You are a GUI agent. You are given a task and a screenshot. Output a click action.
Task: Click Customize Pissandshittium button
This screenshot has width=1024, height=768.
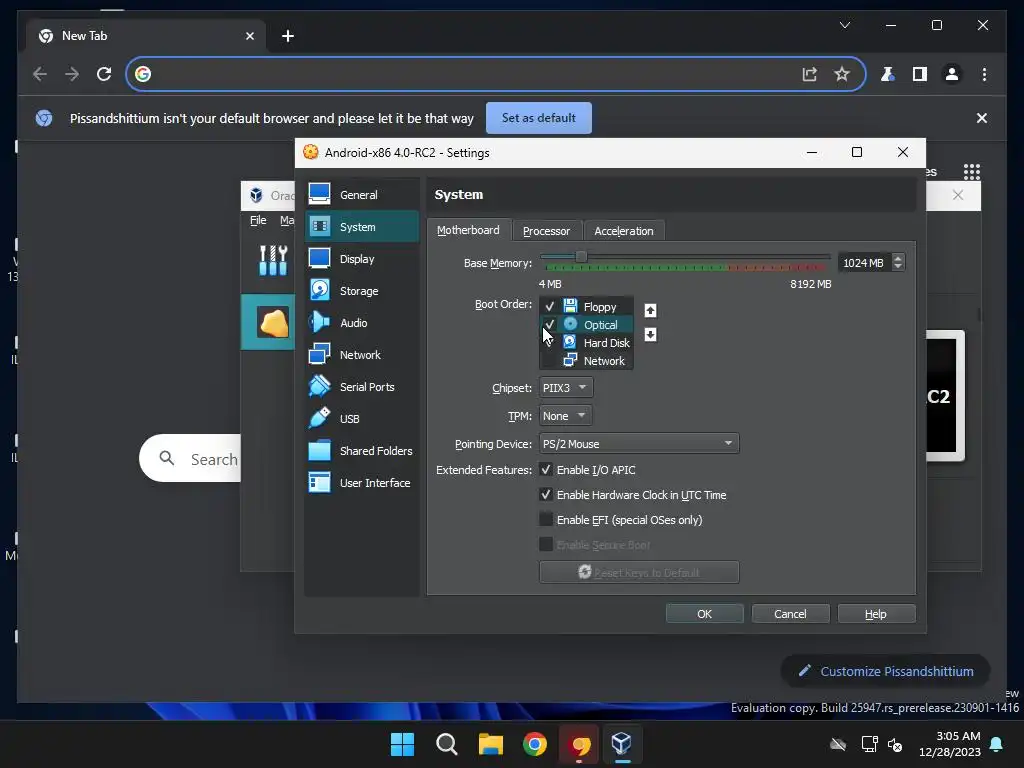click(886, 671)
